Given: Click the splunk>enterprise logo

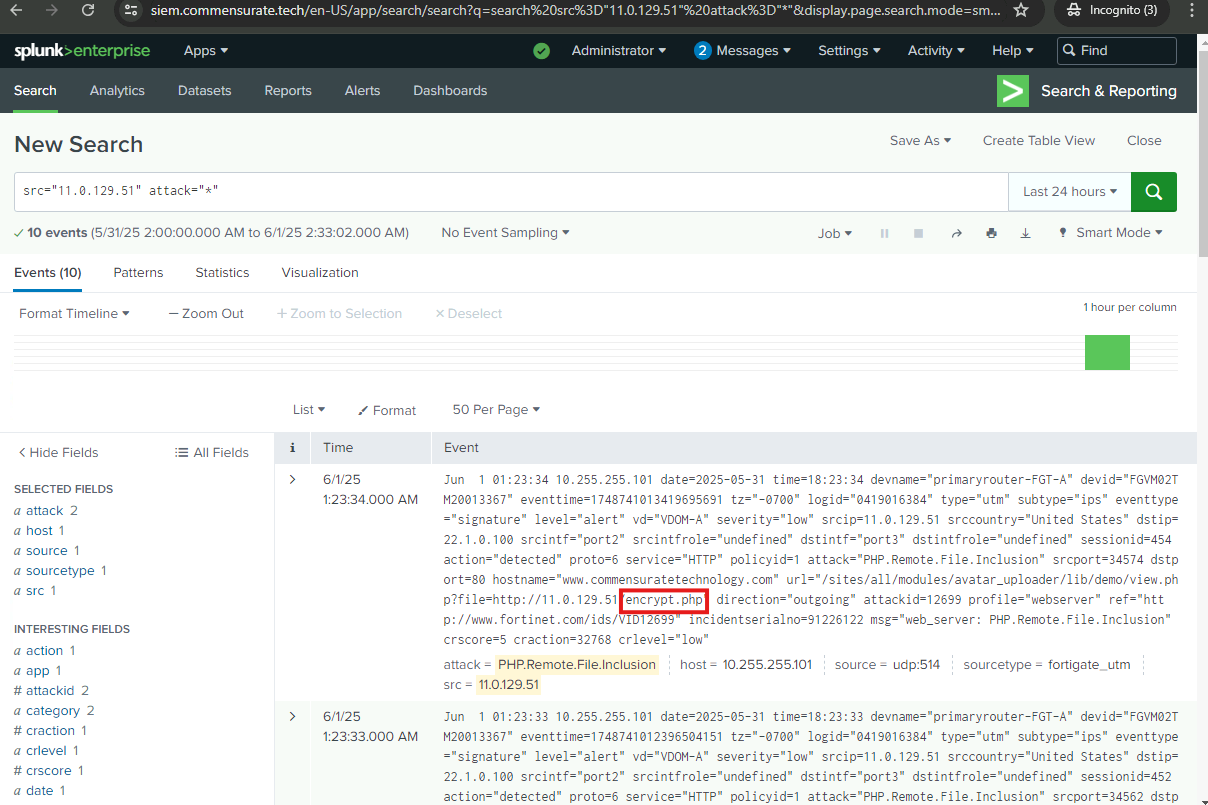Looking at the screenshot, I should (x=82, y=51).
